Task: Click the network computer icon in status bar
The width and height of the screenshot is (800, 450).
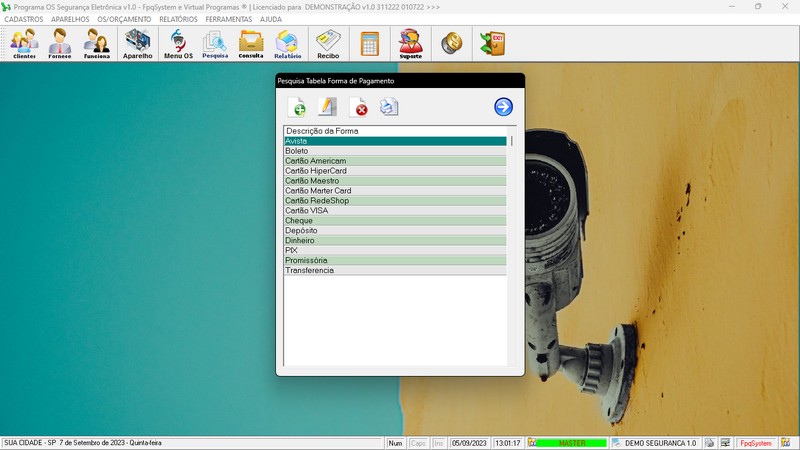Action: tap(725, 443)
